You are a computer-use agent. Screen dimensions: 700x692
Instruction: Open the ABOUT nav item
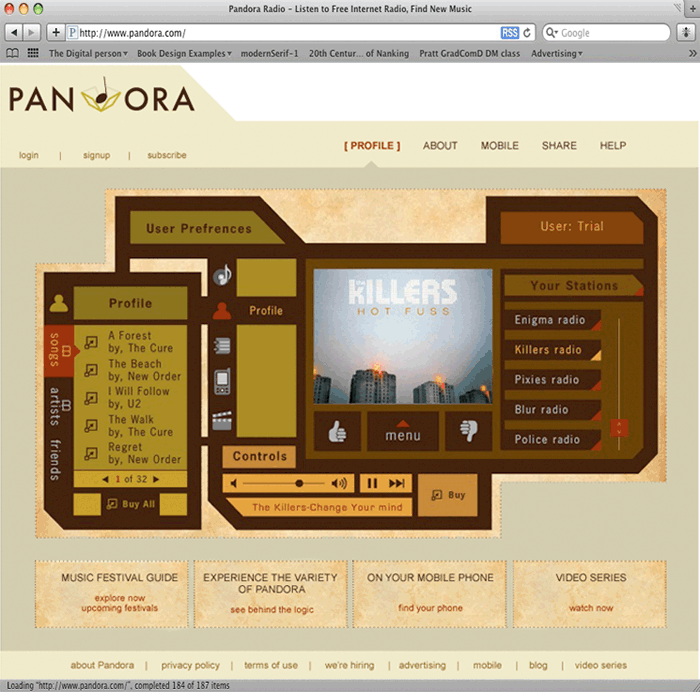[440, 146]
